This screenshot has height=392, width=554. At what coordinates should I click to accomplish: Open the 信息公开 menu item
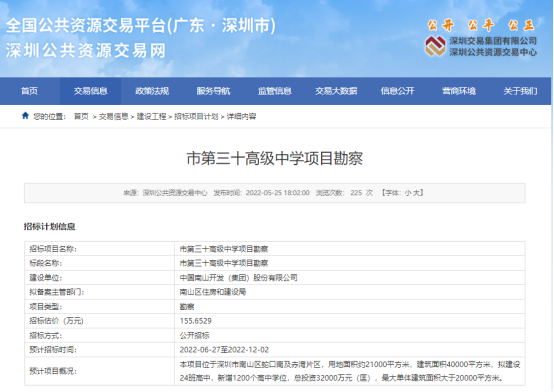pos(397,91)
